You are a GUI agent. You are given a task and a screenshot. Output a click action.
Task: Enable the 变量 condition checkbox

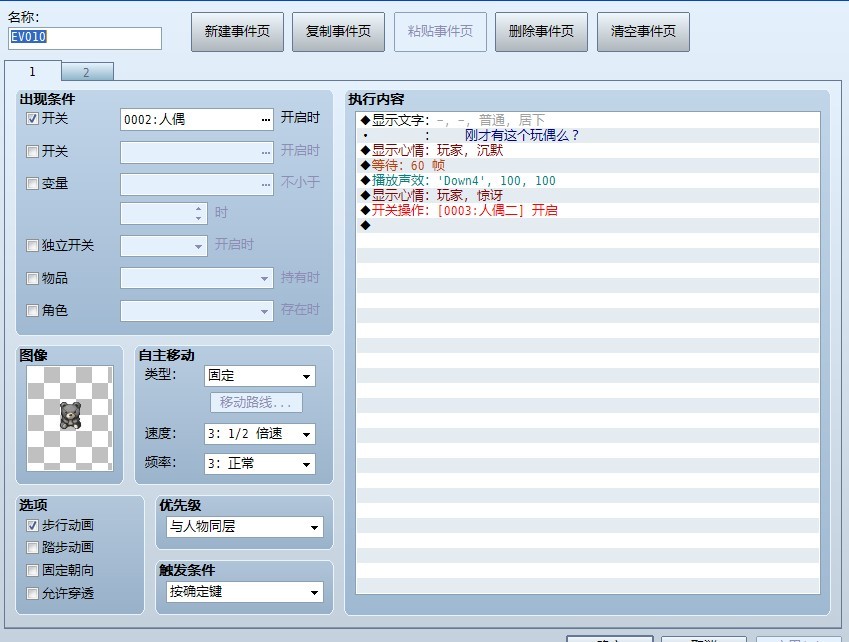[32, 184]
